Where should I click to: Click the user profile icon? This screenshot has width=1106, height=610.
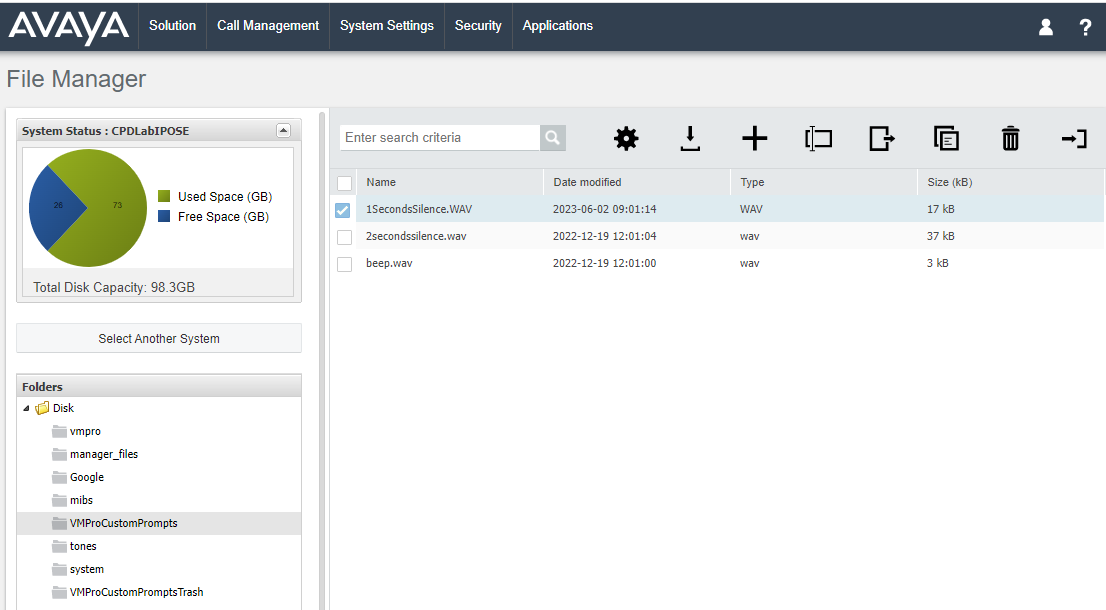coord(1045,27)
